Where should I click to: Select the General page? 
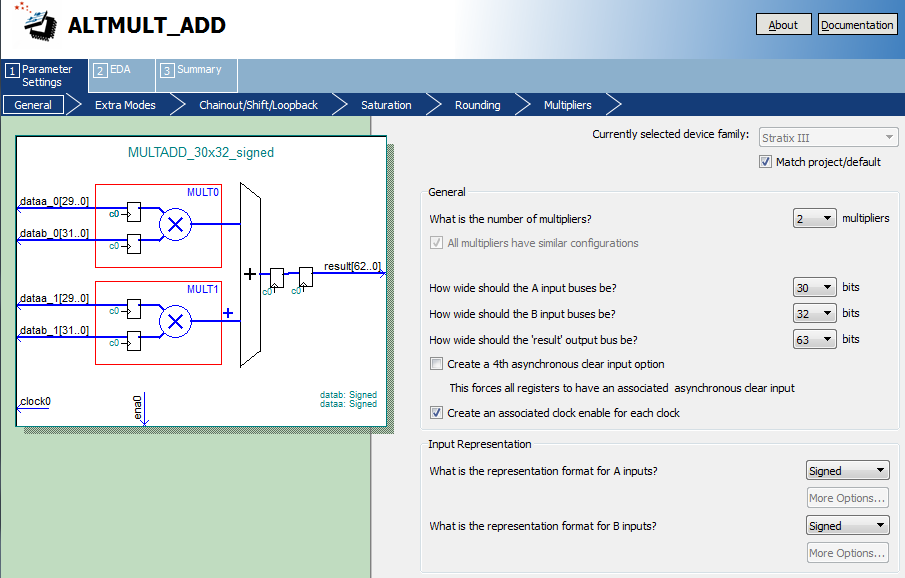33,105
